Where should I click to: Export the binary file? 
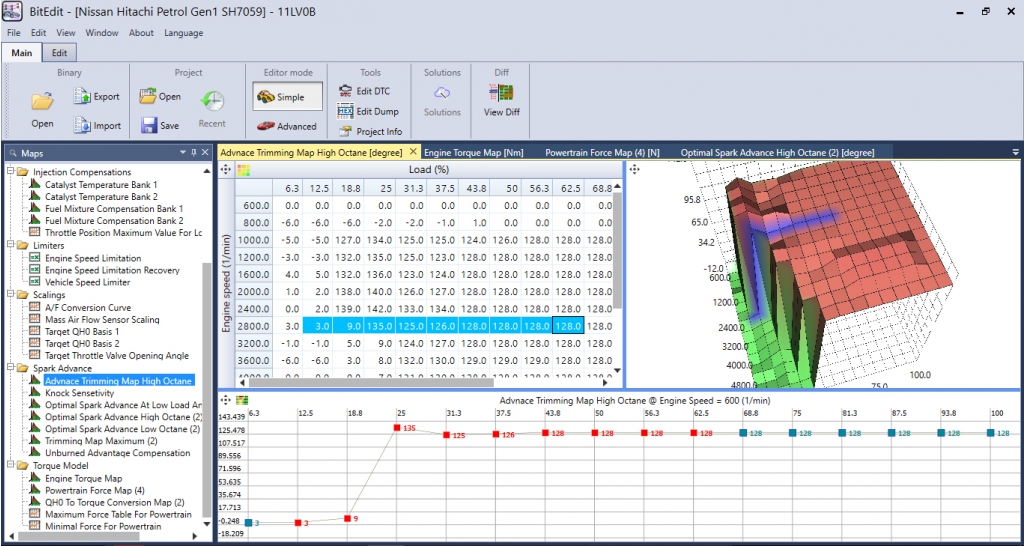pos(97,97)
